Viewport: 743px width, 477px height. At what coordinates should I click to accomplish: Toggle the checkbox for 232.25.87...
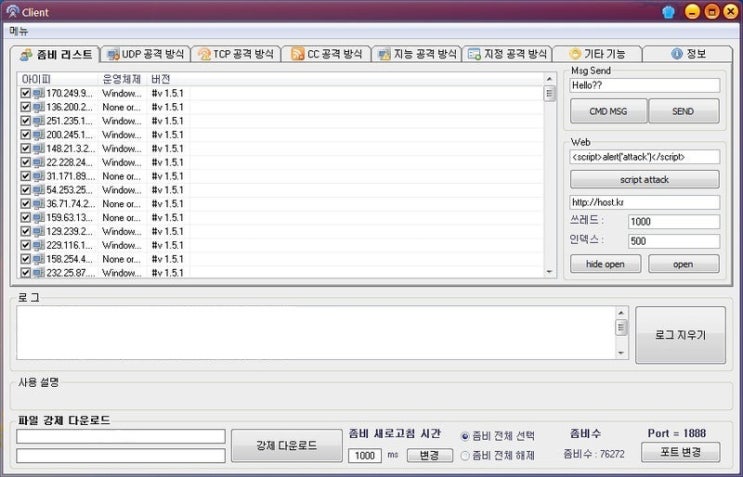(26, 272)
